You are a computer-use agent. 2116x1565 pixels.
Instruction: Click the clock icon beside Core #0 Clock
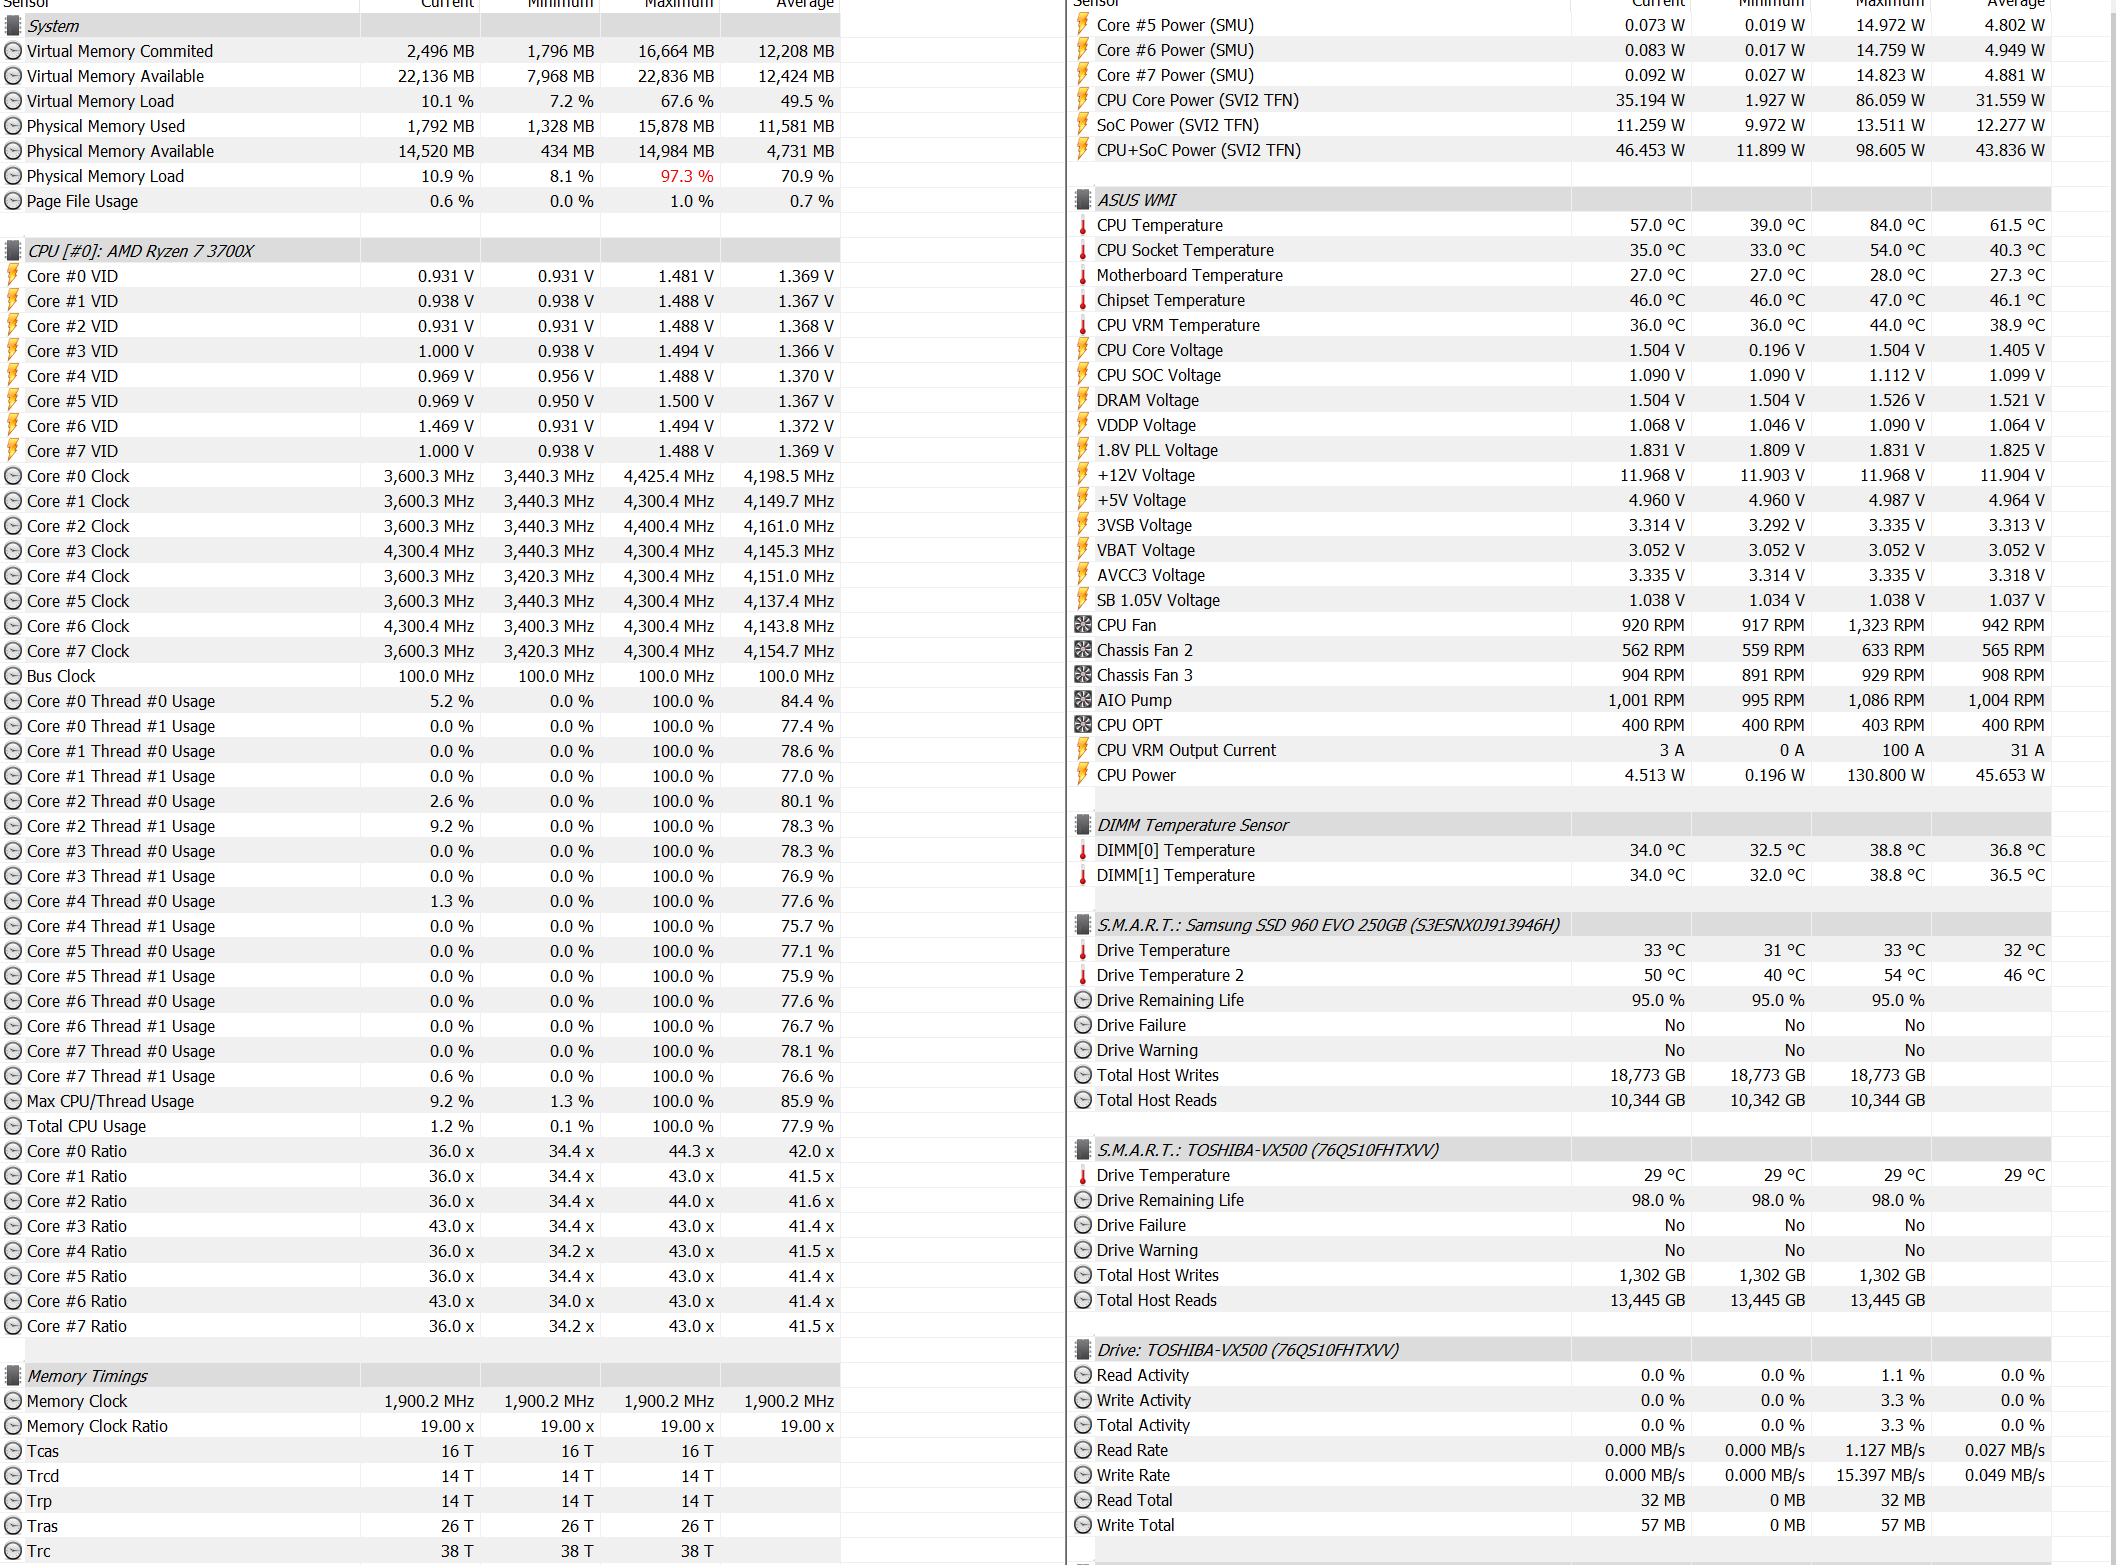tap(13, 476)
